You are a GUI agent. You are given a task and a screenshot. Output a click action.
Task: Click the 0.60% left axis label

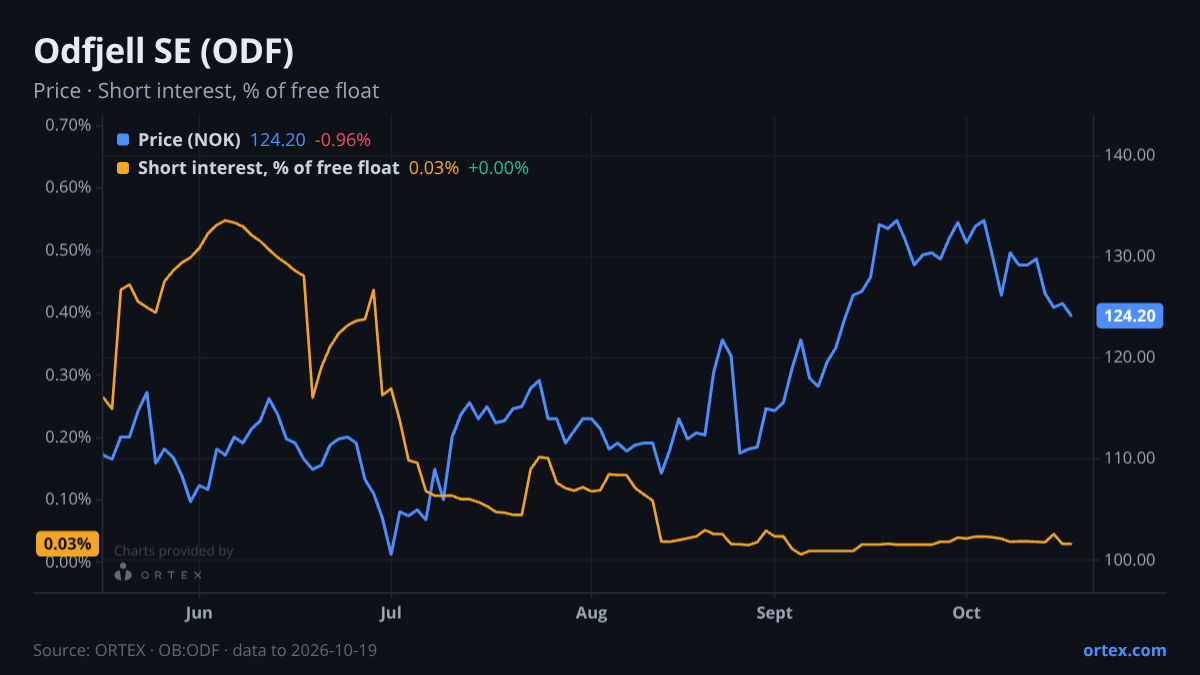click(x=68, y=188)
